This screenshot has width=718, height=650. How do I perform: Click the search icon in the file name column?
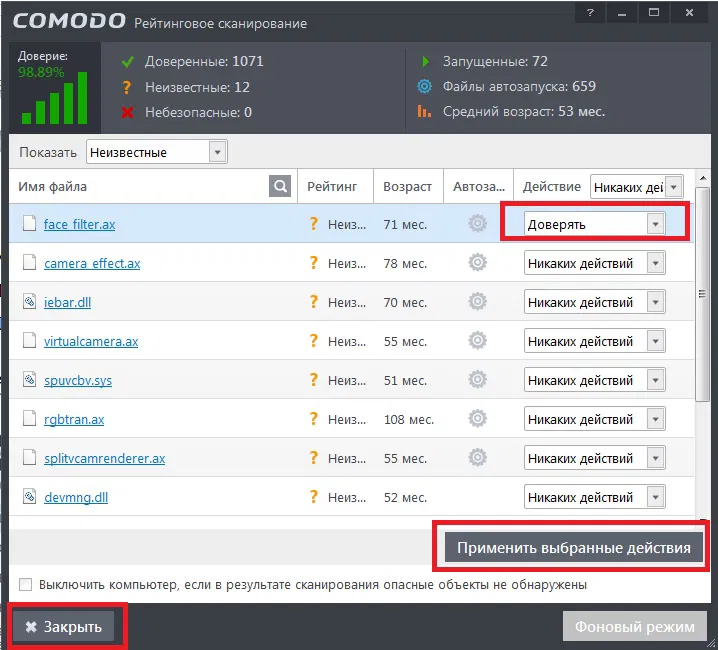pyautogui.click(x=280, y=186)
